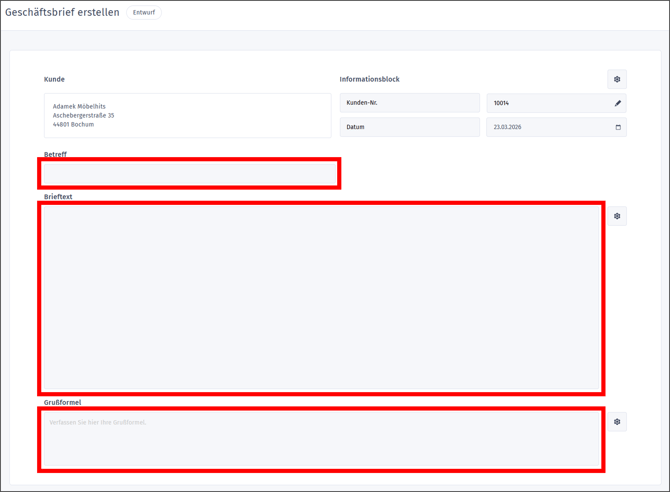Focus the Betreff subject input field
The height and width of the screenshot is (492, 670).
click(189, 173)
